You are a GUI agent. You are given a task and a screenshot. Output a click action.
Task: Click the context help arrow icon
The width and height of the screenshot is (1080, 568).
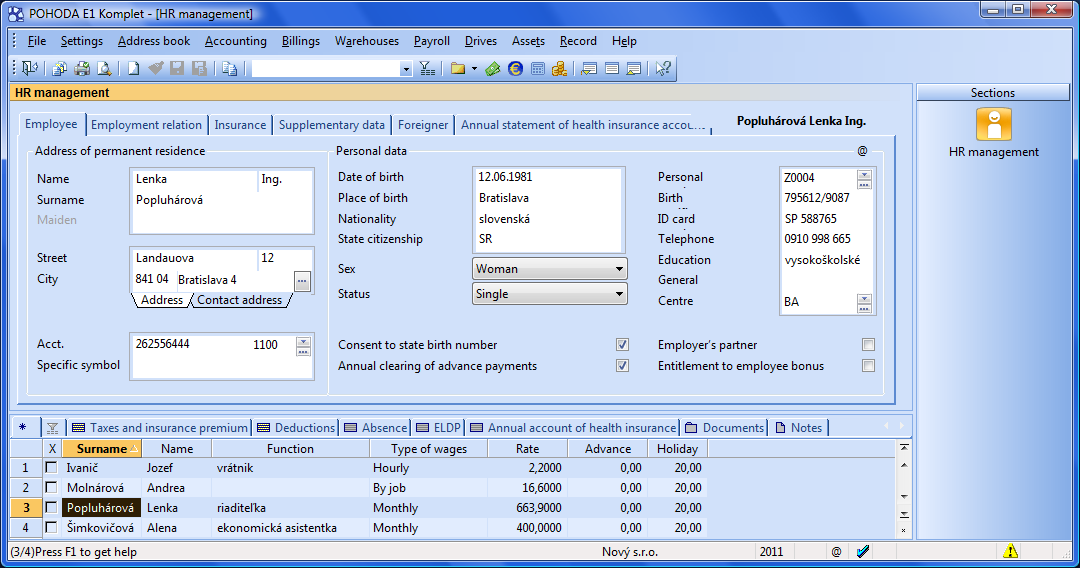[x=663, y=68]
